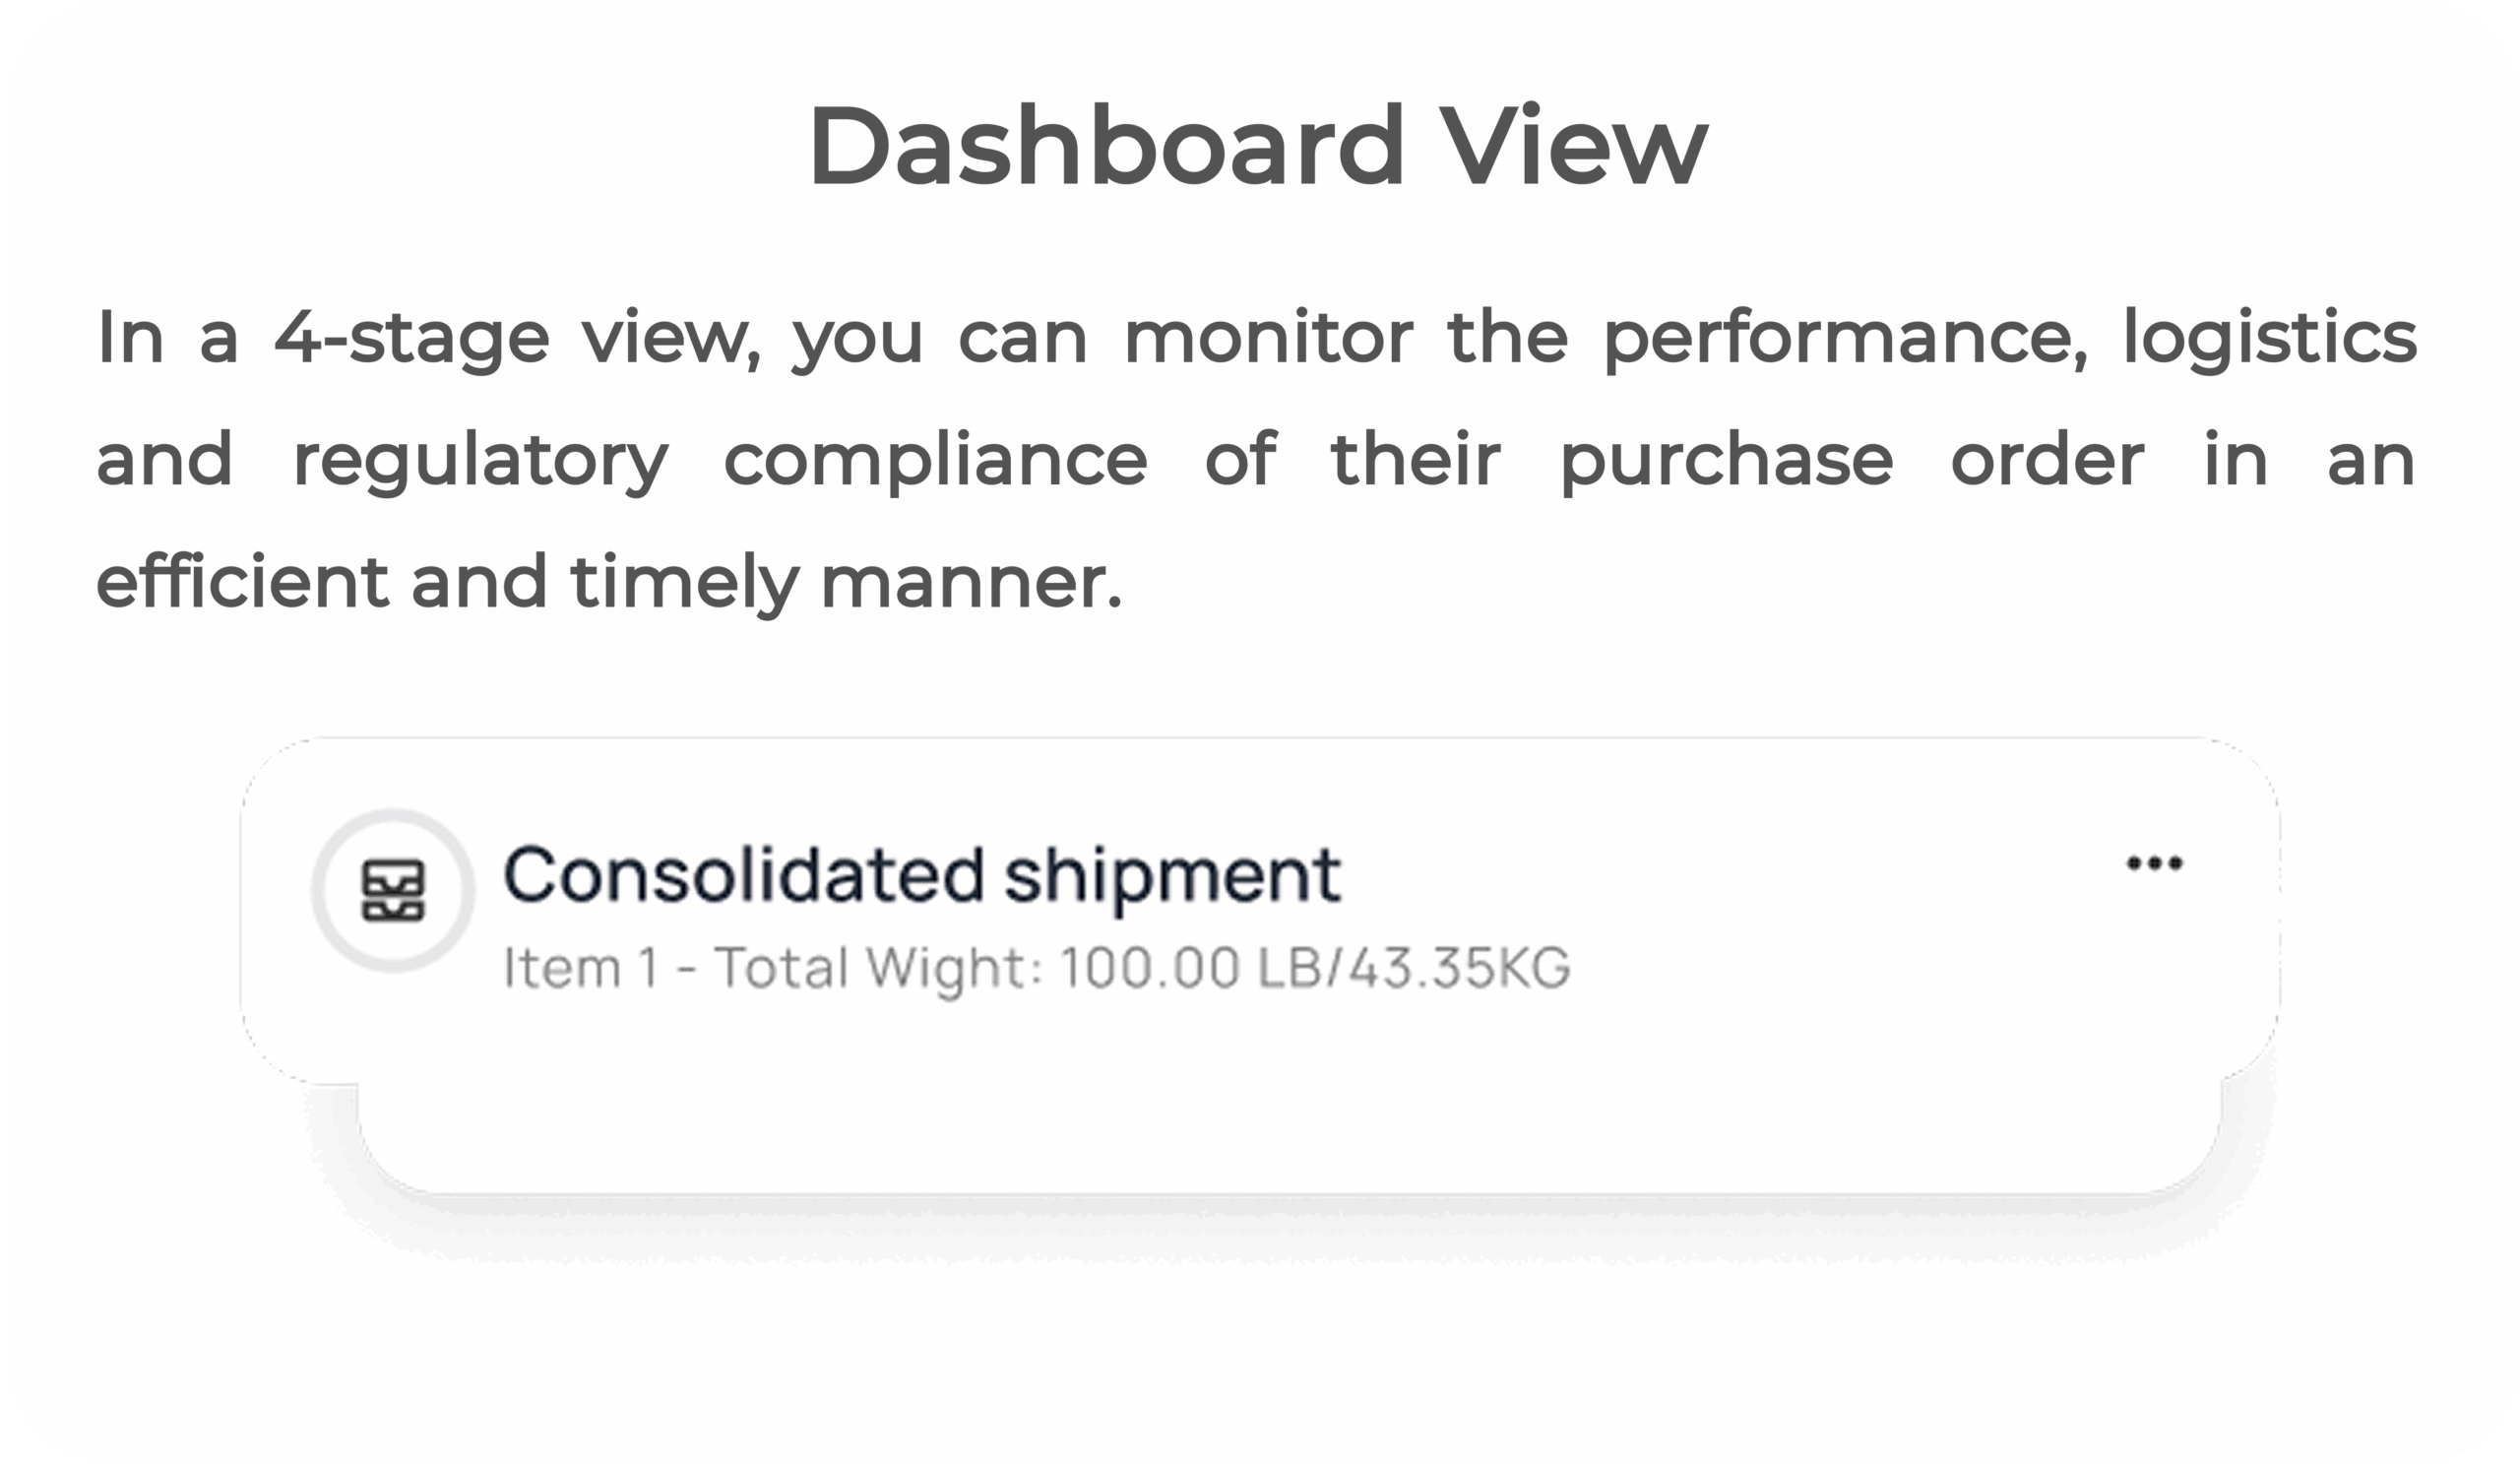Click the Item 1 label text

click(x=580, y=968)
